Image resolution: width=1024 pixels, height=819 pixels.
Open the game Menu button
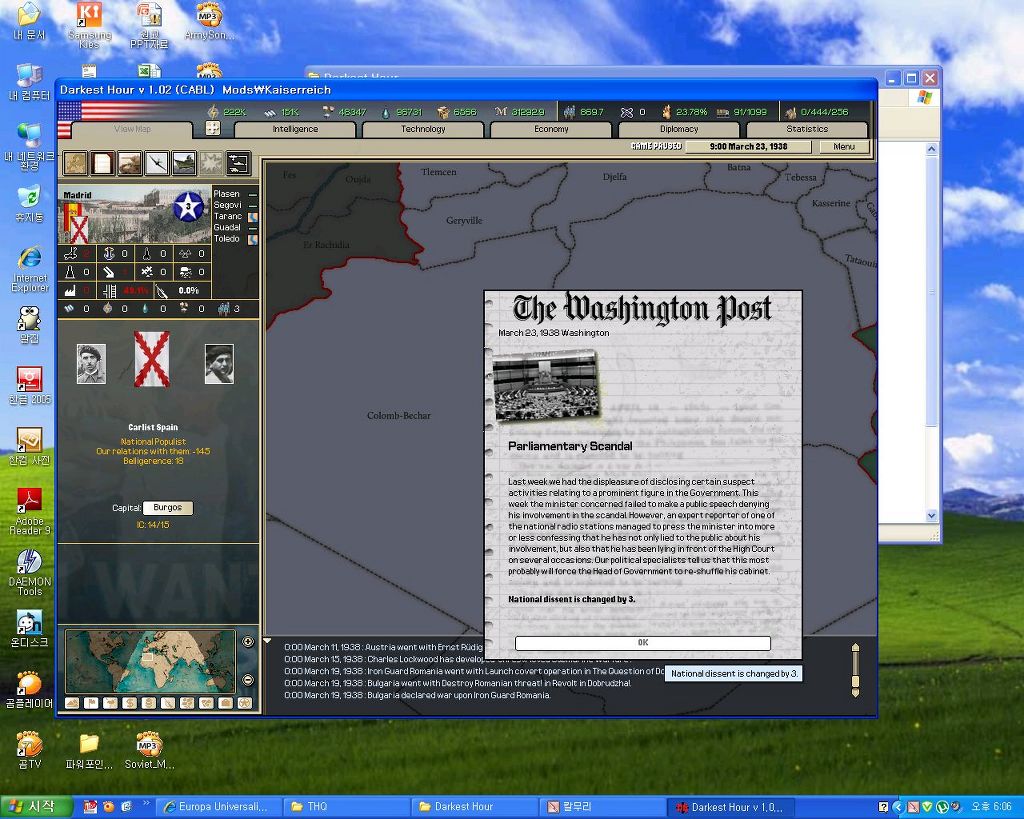point(844,146)
